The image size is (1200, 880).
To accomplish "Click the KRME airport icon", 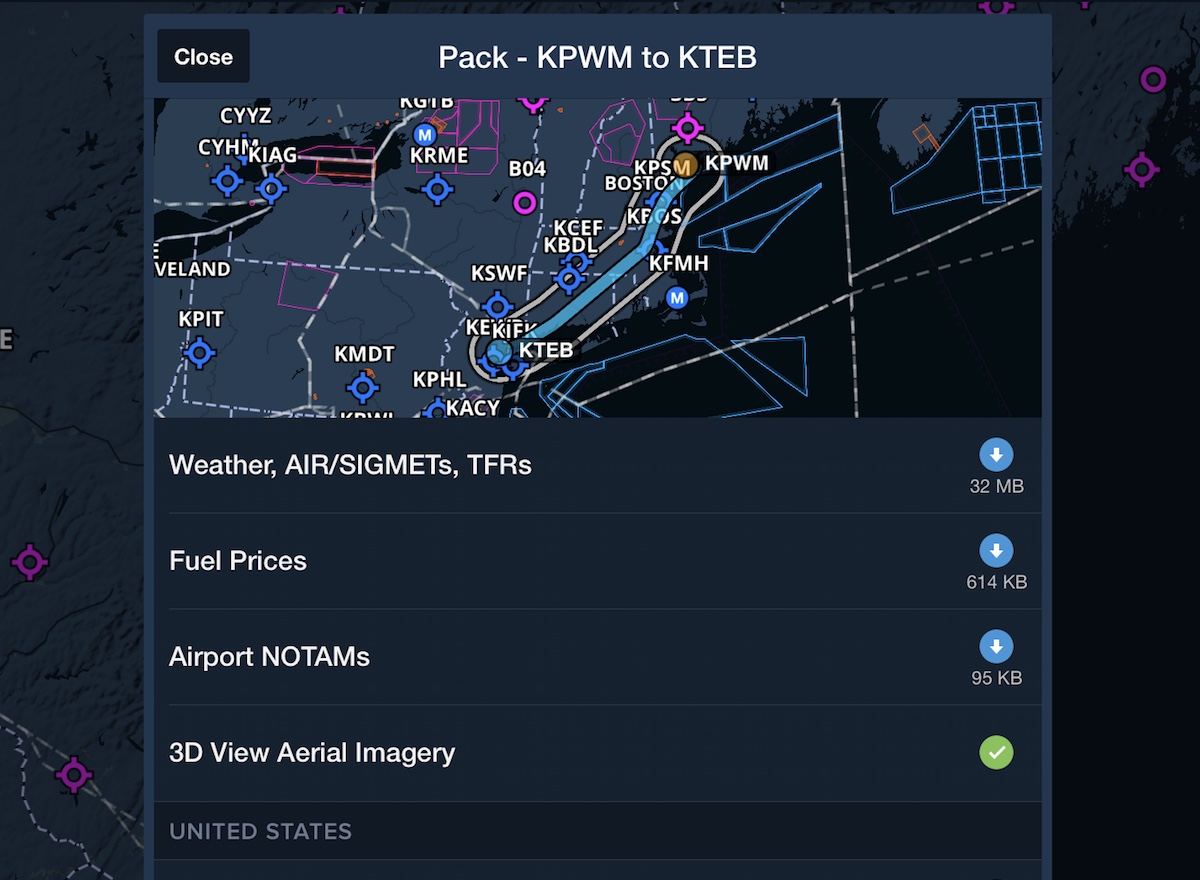I will click(x=437, y=188).
